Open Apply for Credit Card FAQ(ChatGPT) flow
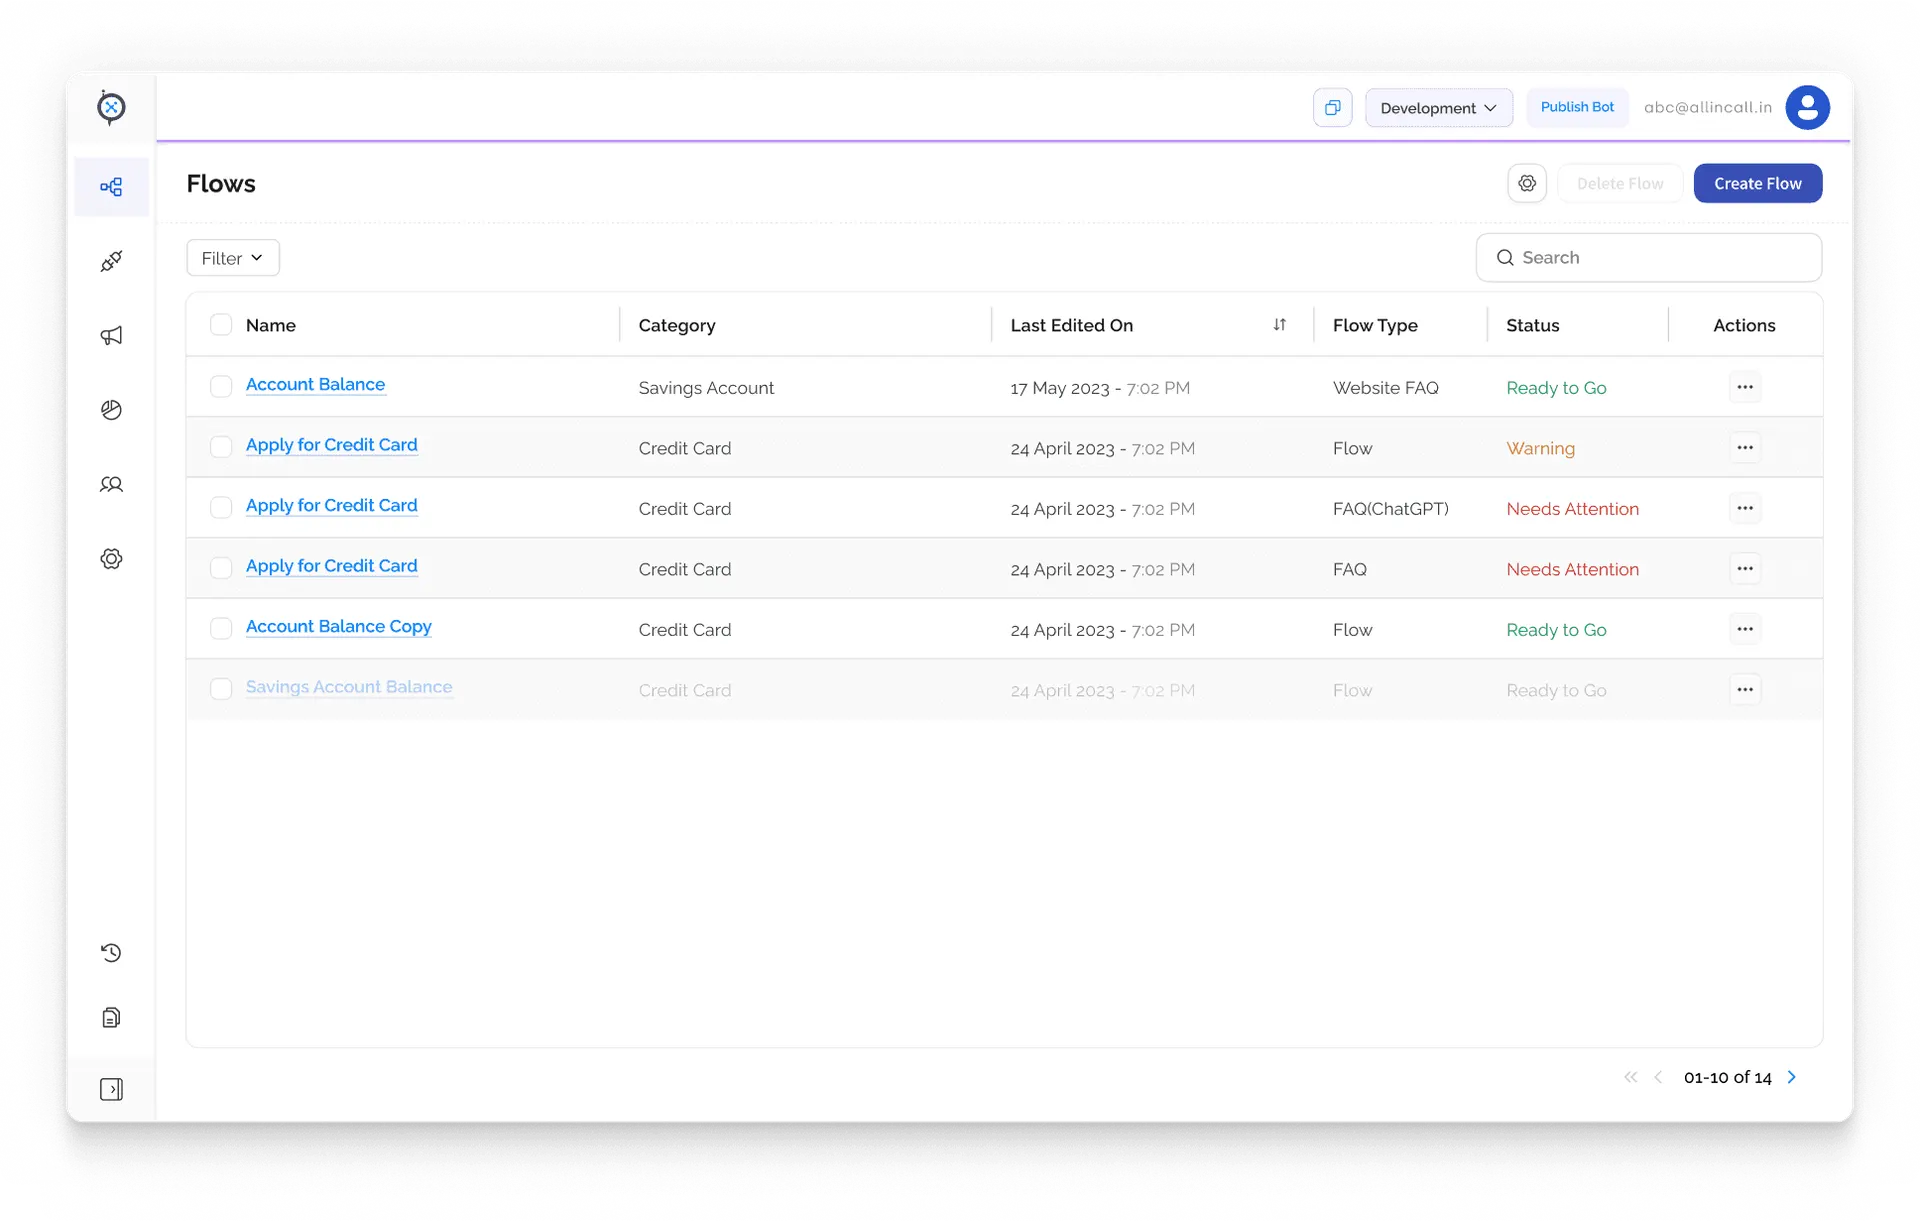Viewport: 1920px width, 1221px height. pyautogui.click(x=331, y=506)
